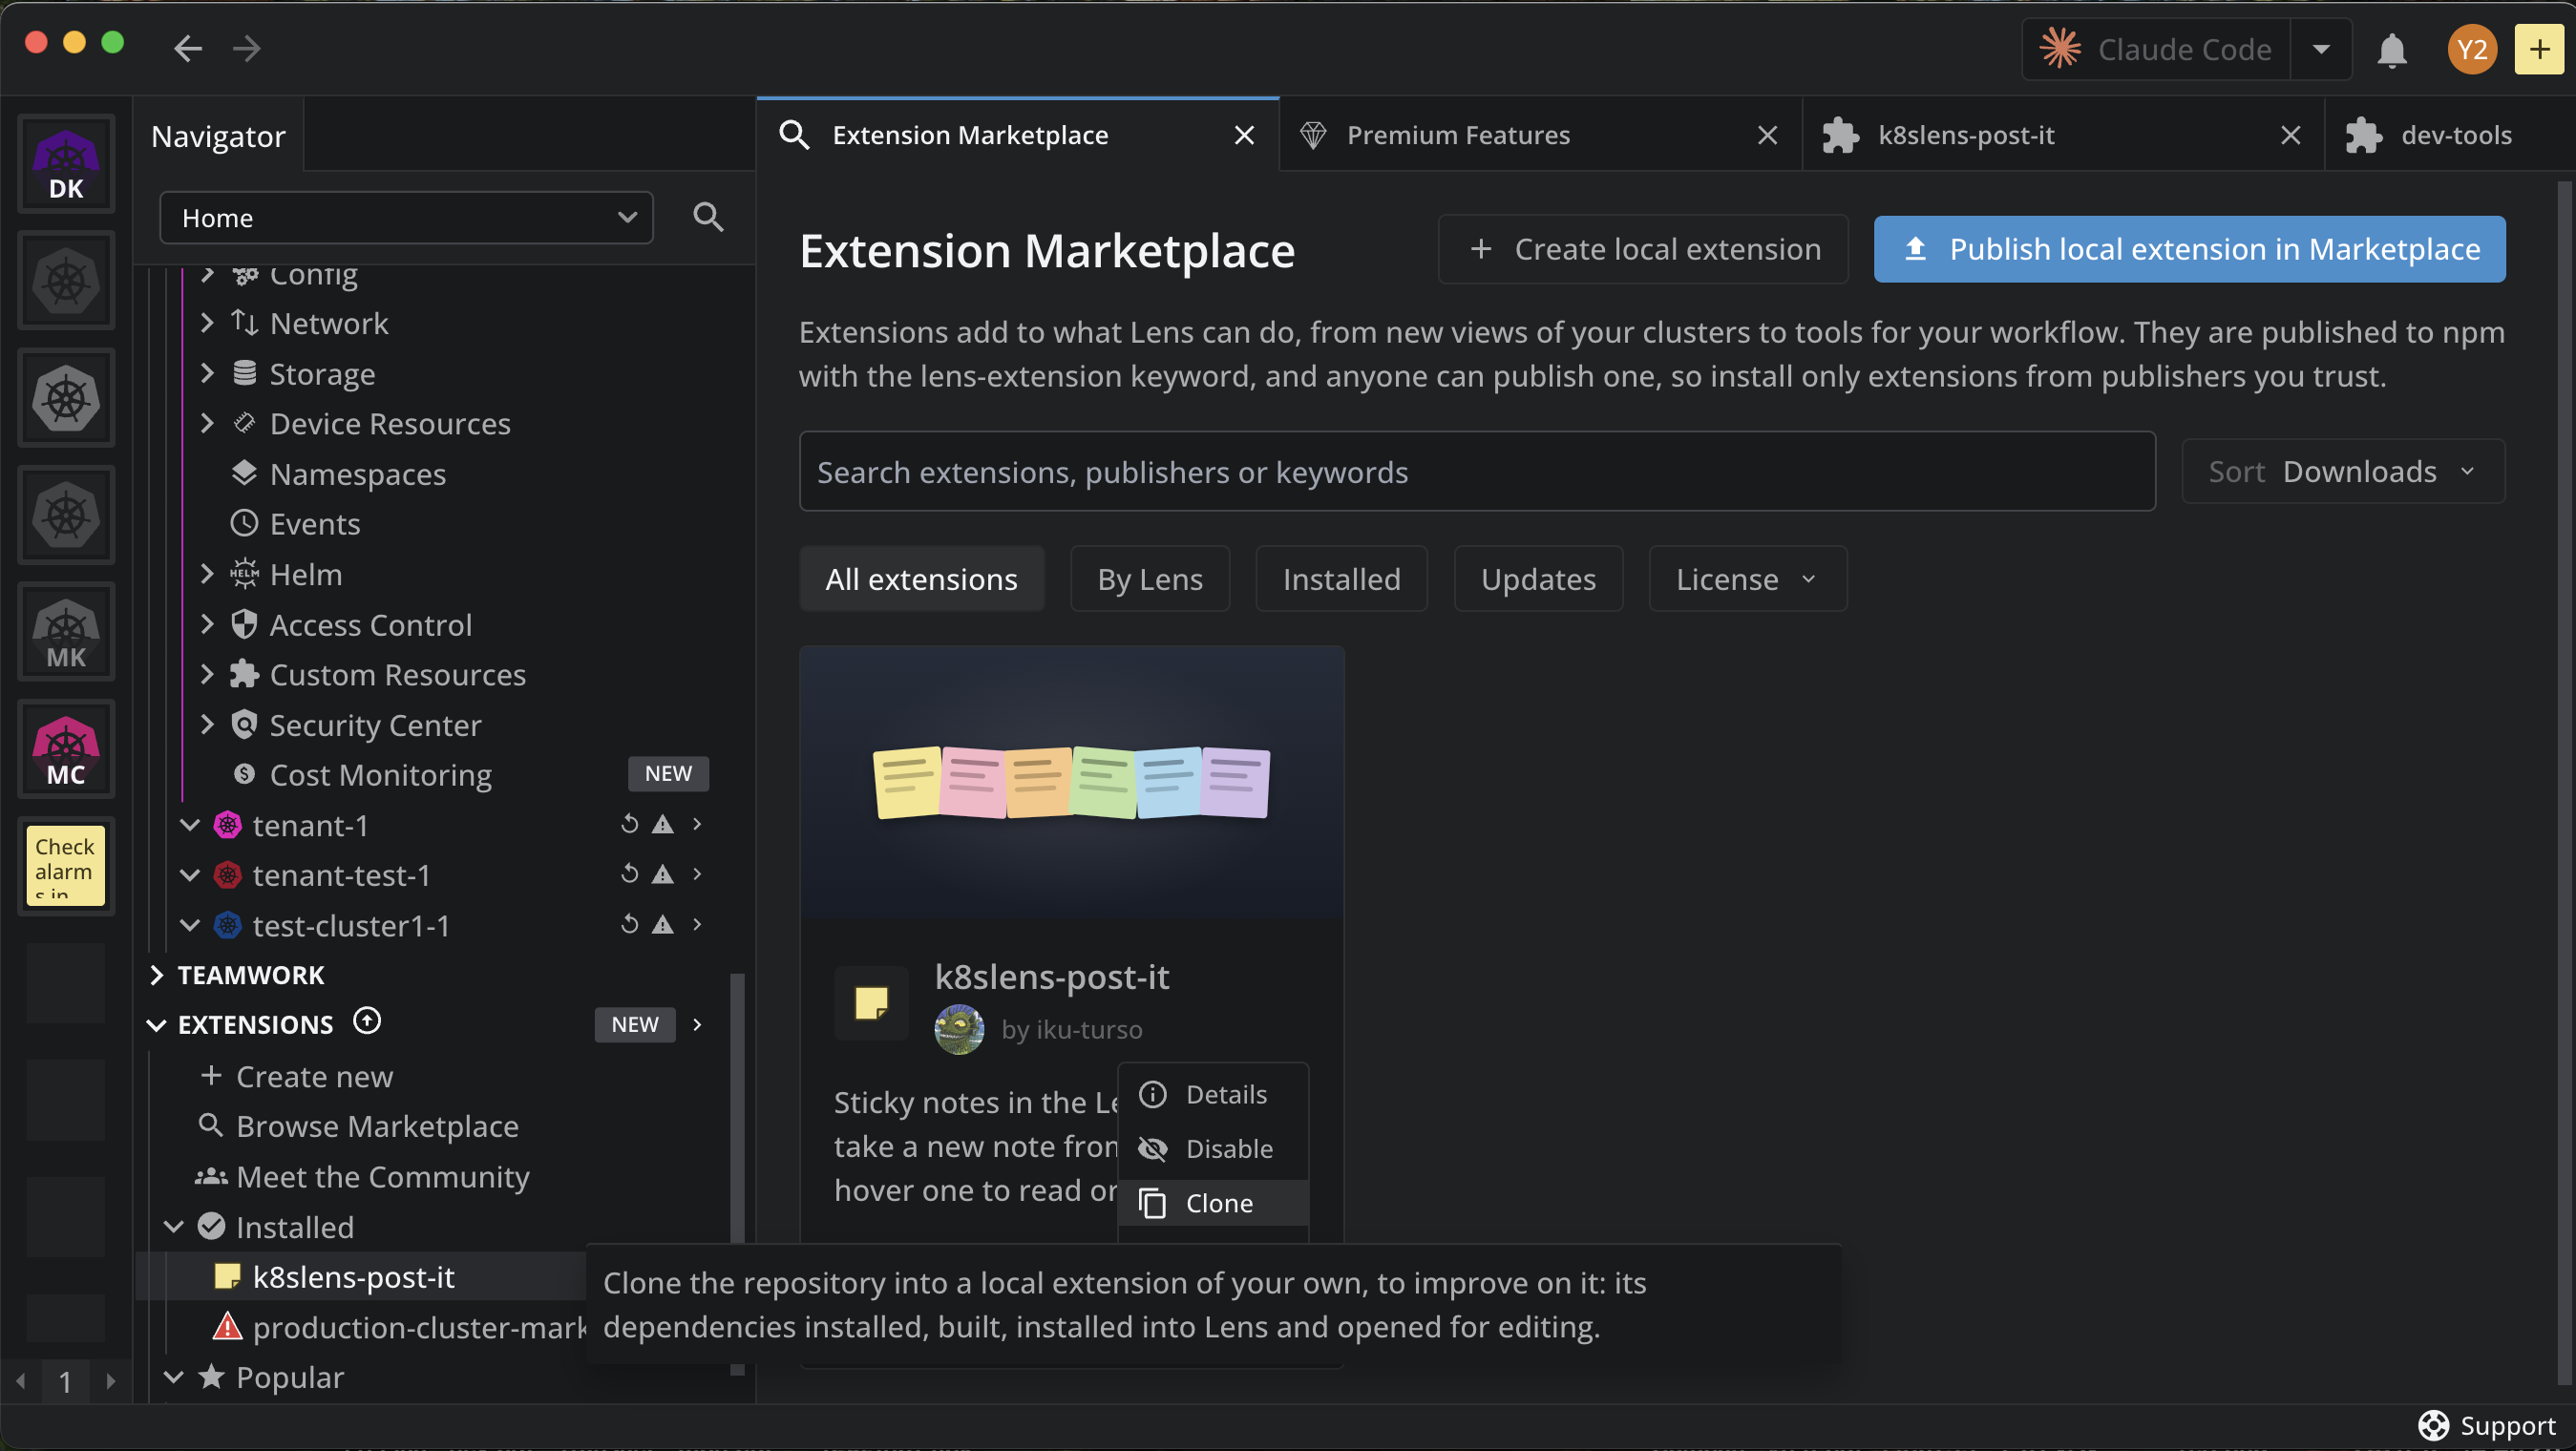This screenshot has height=1451, width=2576.
Task: Click the red warning icon of production-cluster-mark
Action: coord(227,1327)
